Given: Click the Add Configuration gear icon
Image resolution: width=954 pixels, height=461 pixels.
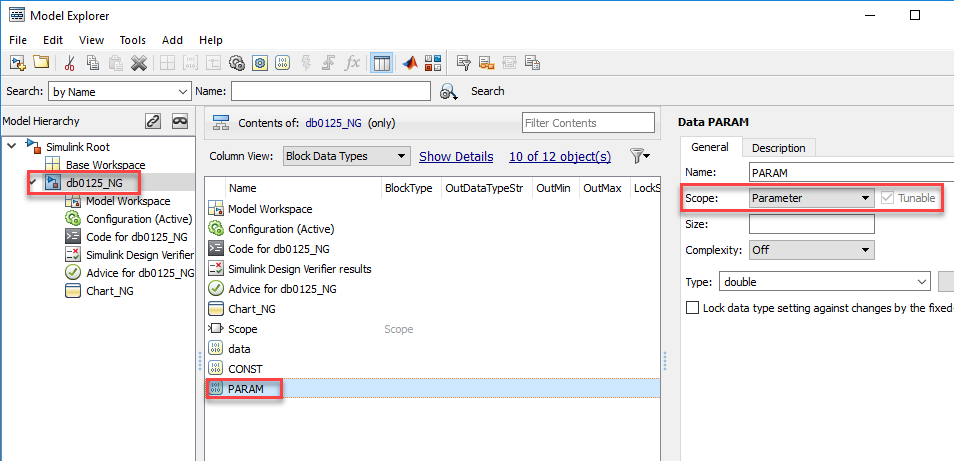Looking at the screenshot, I should [x=237, y=63].
